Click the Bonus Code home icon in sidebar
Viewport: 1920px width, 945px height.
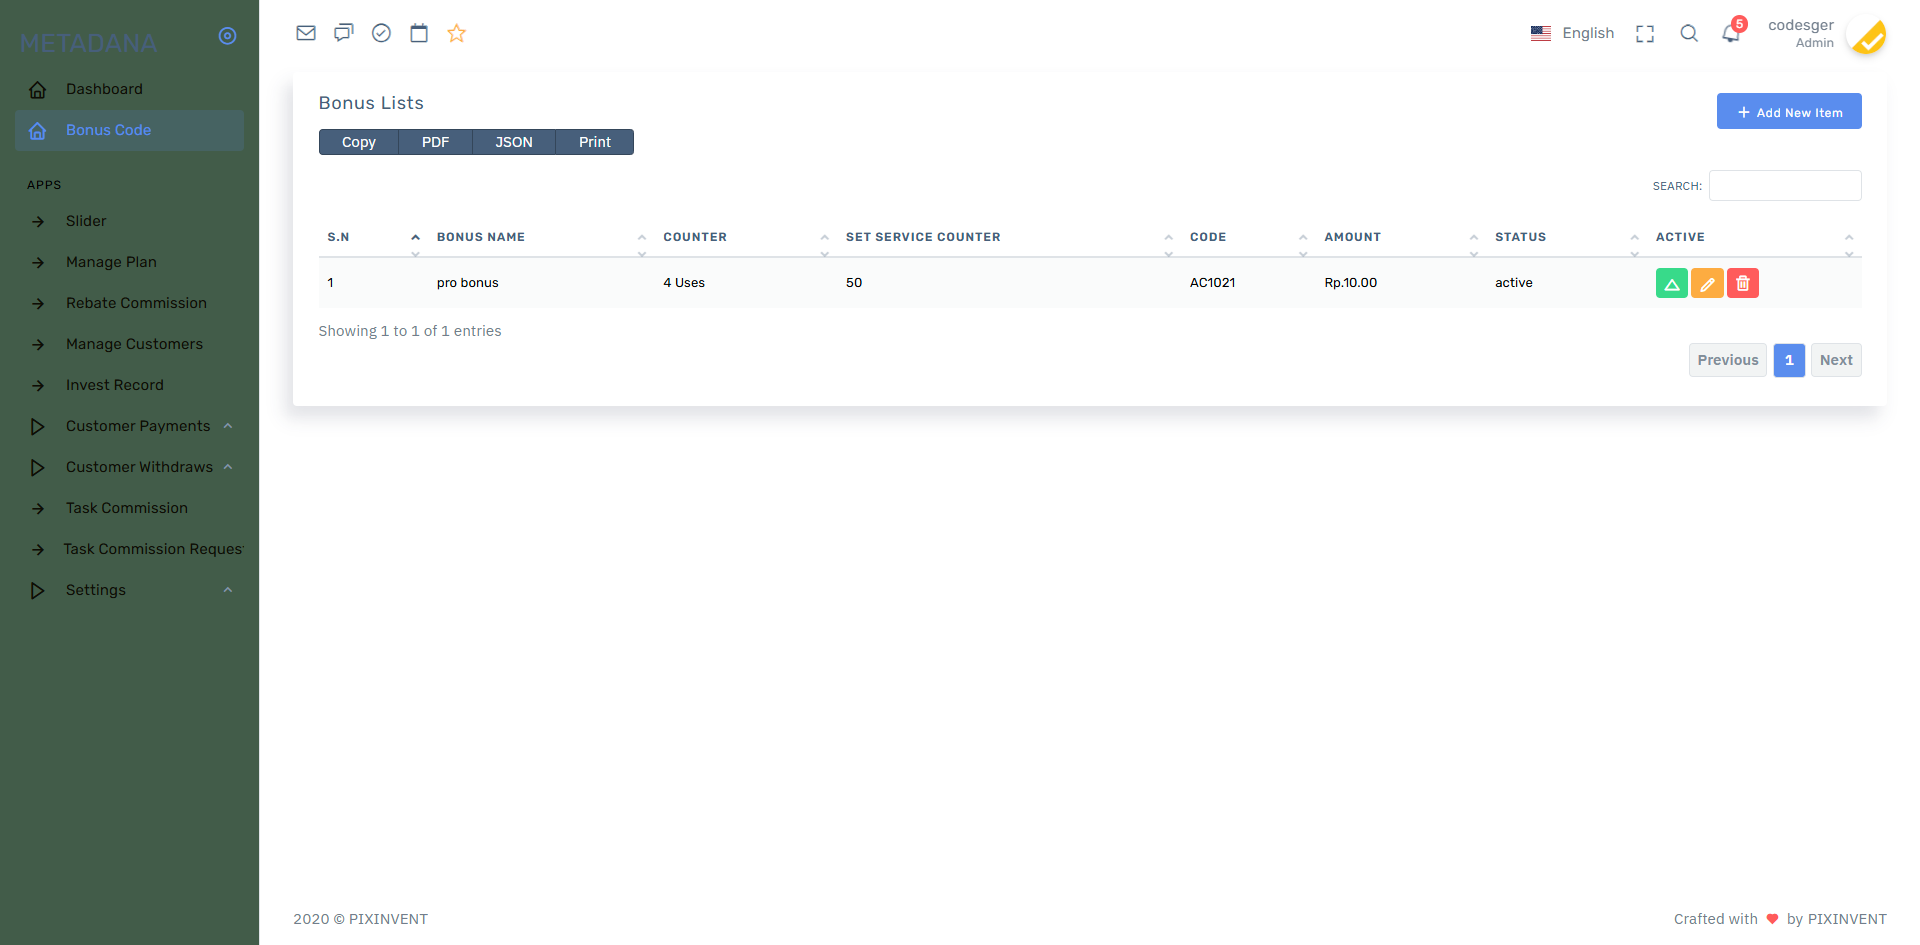point(38,131)
